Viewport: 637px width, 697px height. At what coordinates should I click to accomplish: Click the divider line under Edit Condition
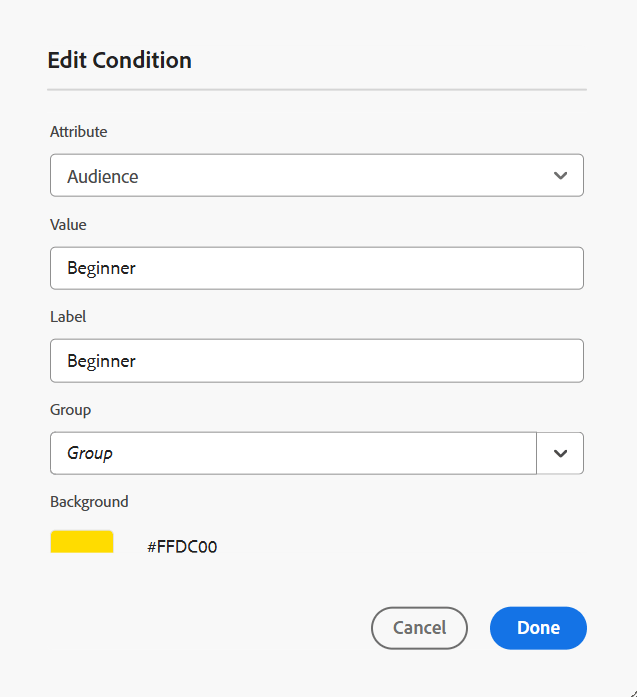point(316,90)
